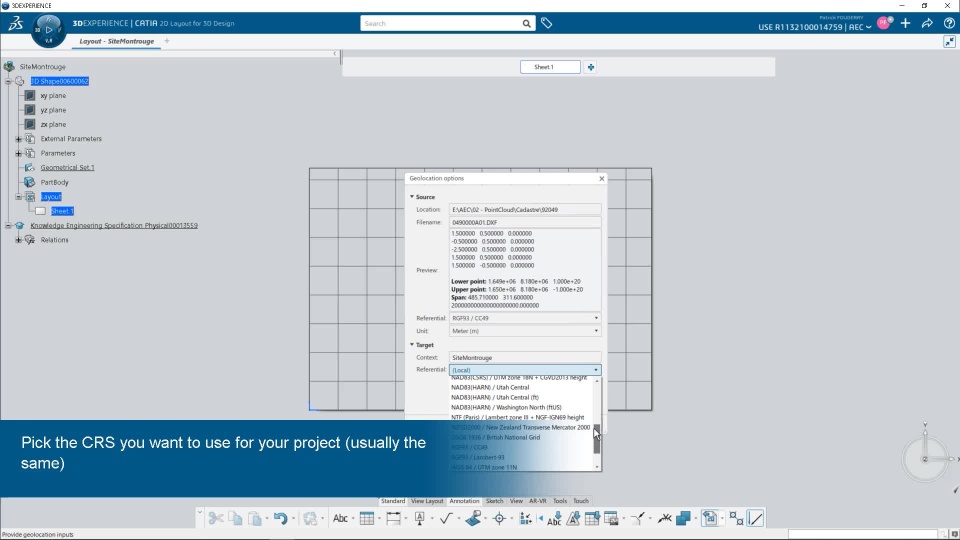Open the AEC role dropdown chevron
960x540 pixels.
(868, 27)
